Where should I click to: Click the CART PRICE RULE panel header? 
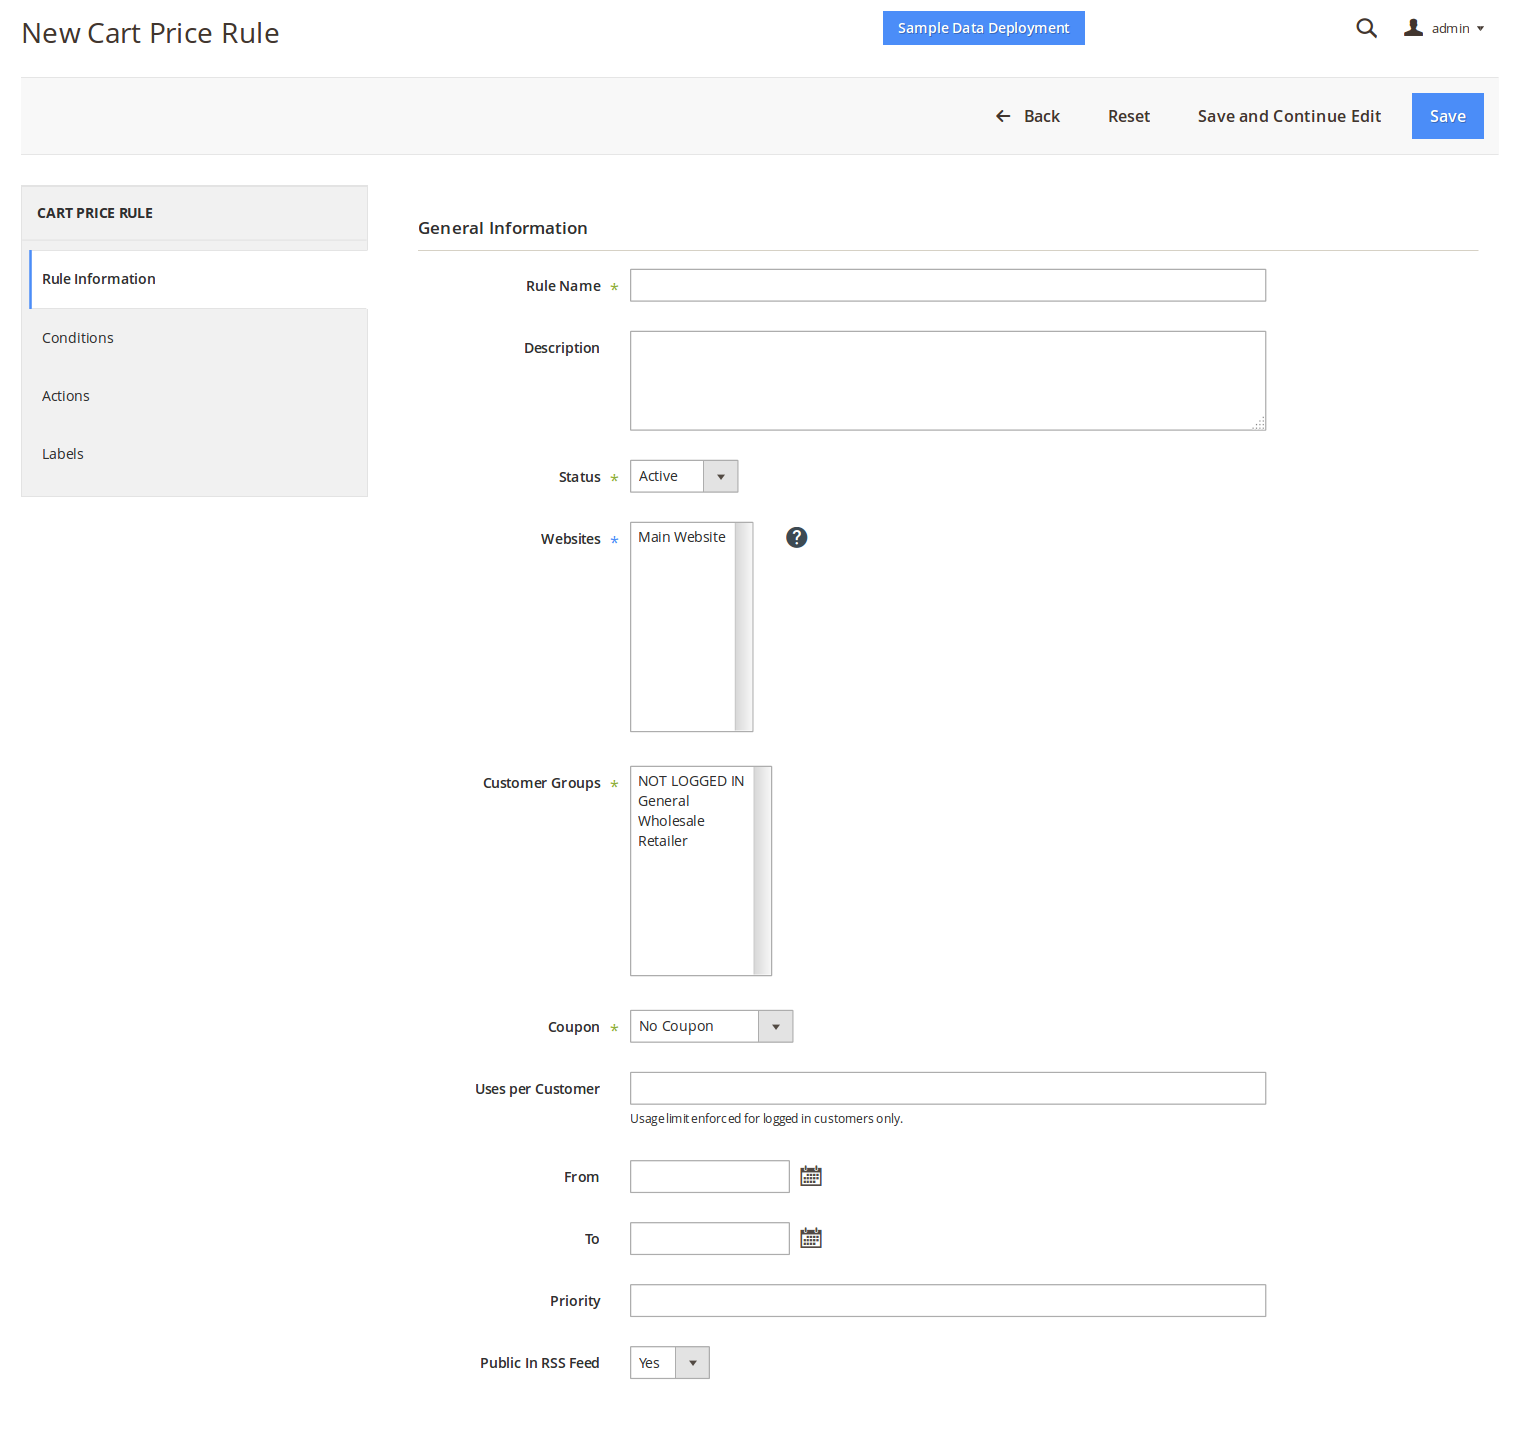(x=194, y=213)
